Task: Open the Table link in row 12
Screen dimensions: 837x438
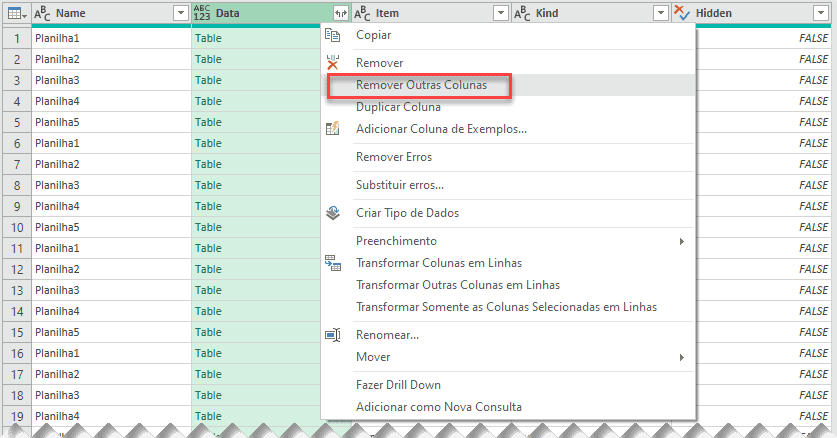Action: [x=208, y=269]
